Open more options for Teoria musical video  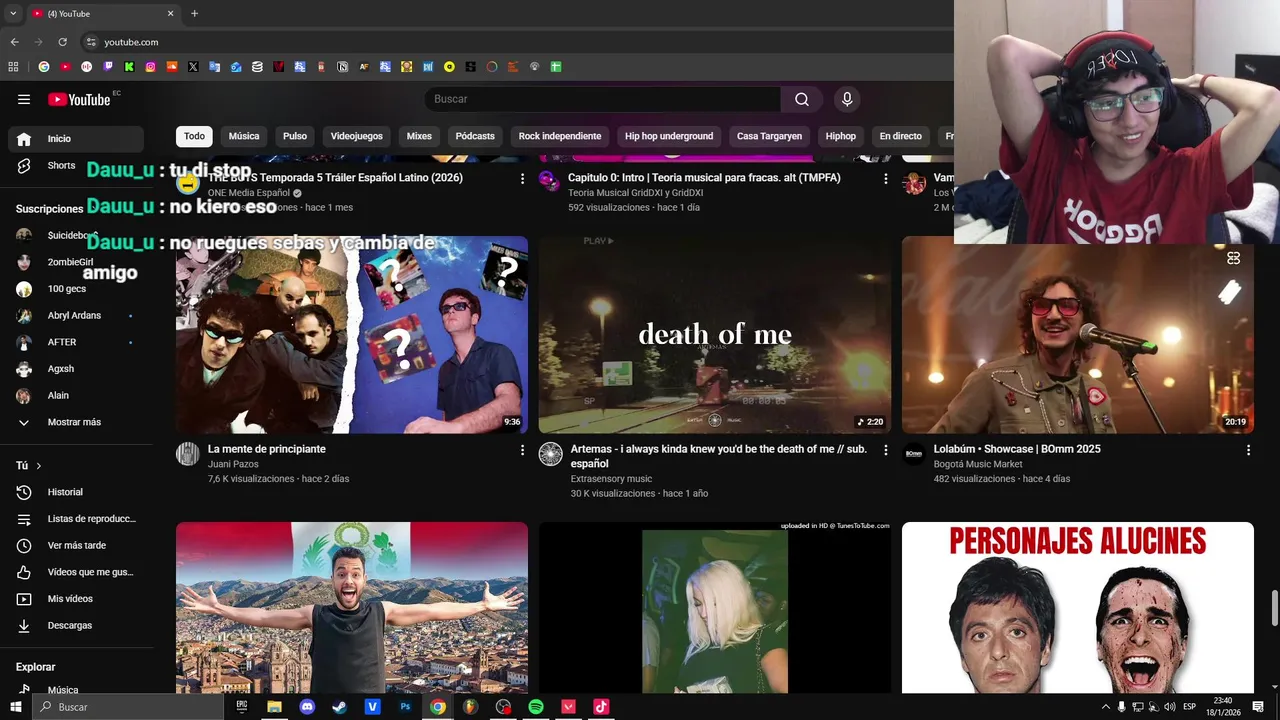[885, 178]
